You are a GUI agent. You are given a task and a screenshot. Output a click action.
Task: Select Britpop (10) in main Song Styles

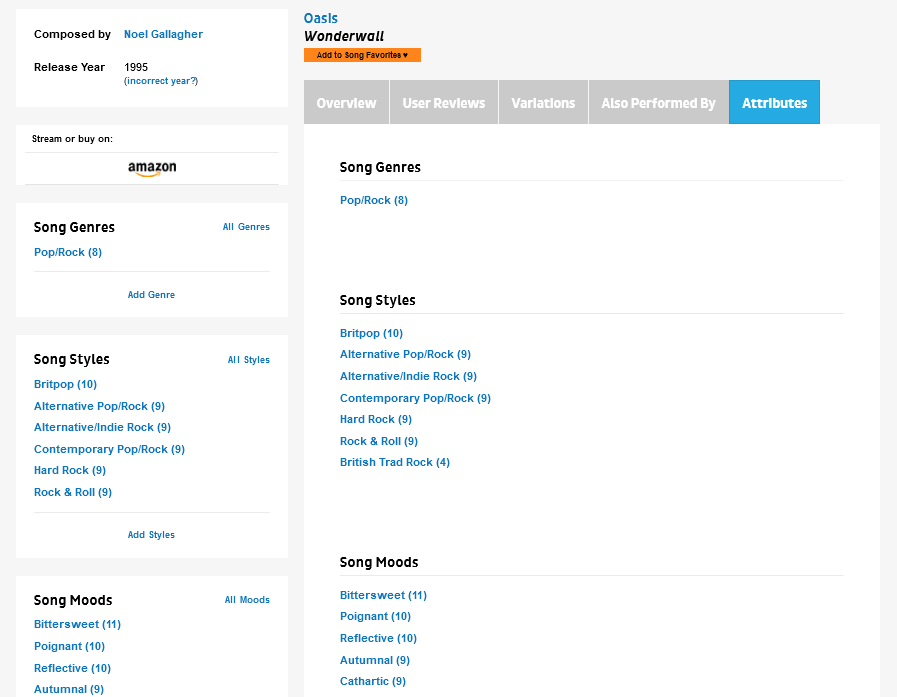tap(371, 333)
